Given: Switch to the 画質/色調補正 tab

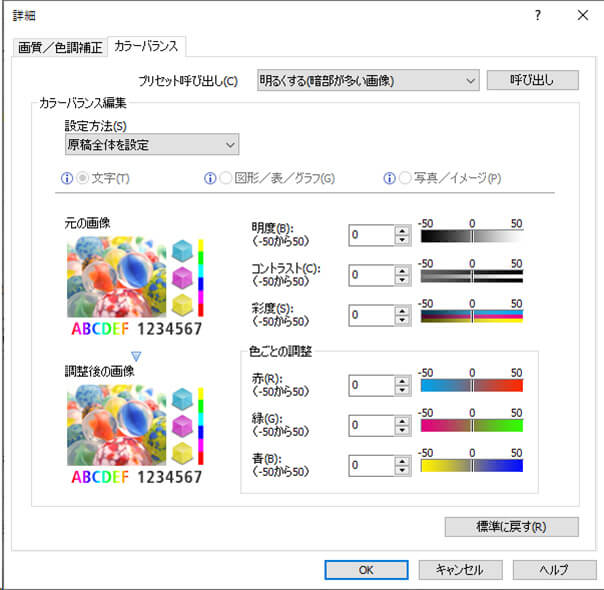Looking at the screenshot, I should 60,47.
